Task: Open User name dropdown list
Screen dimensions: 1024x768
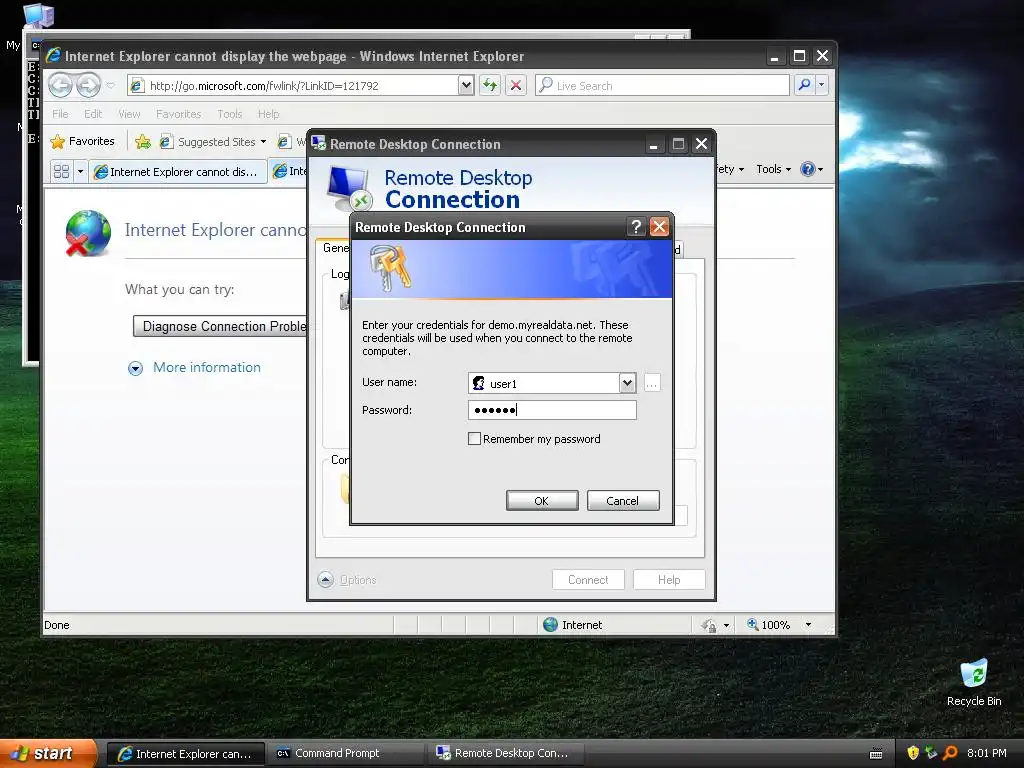Action: click(627, 383)
